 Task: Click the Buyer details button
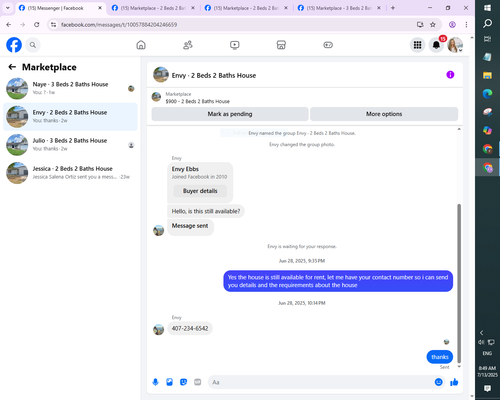pos(200,191)
